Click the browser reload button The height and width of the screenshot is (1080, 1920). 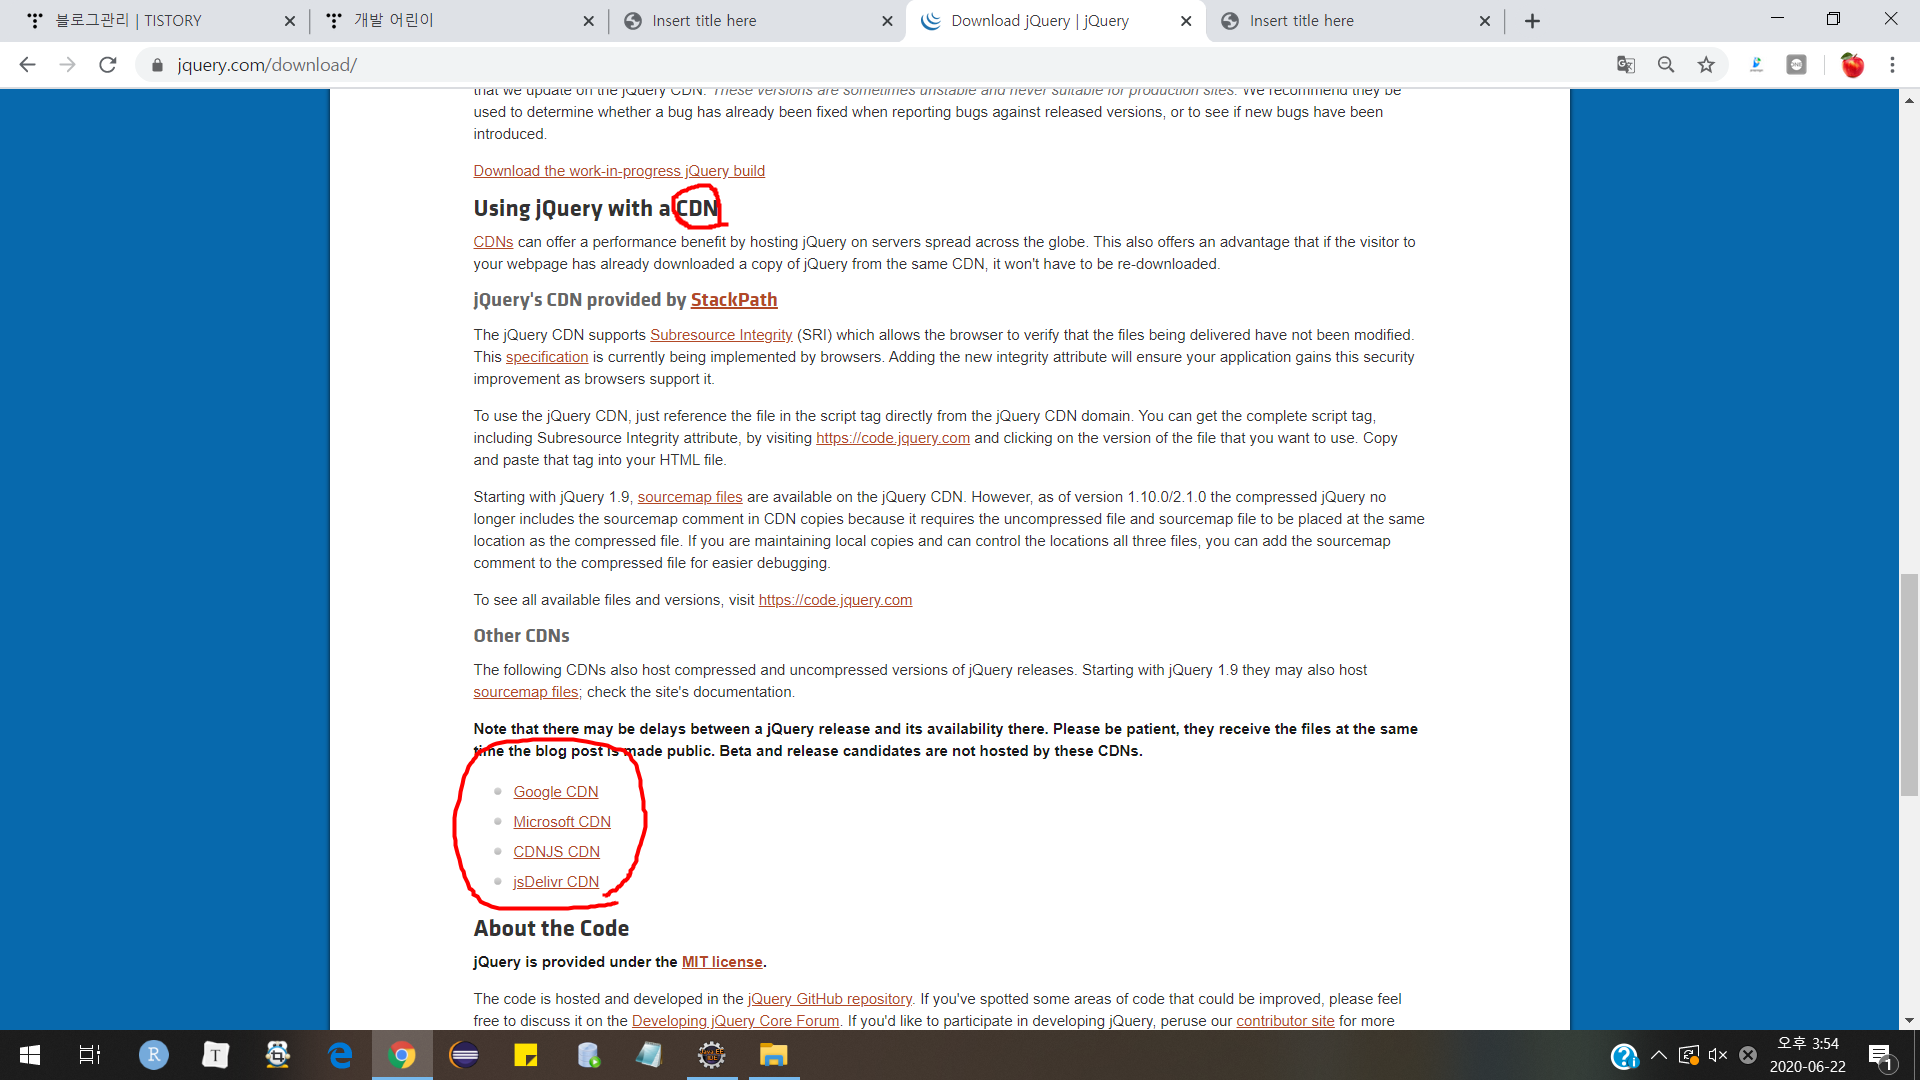108,65
